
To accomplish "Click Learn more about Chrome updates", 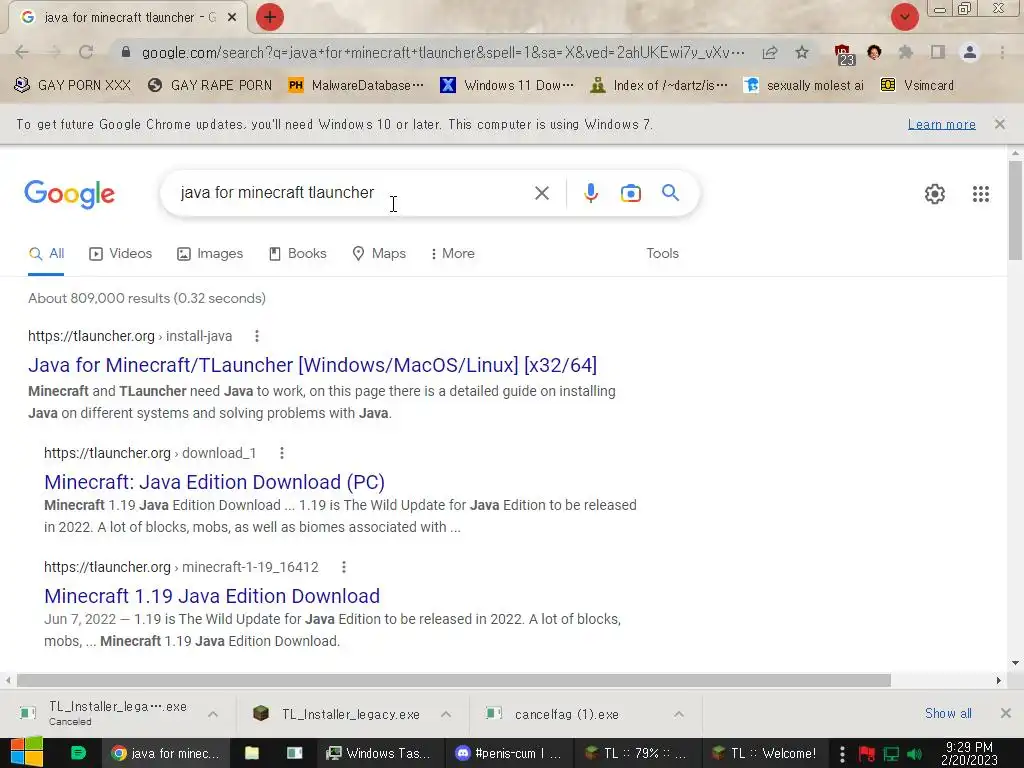I will (941, 124).
